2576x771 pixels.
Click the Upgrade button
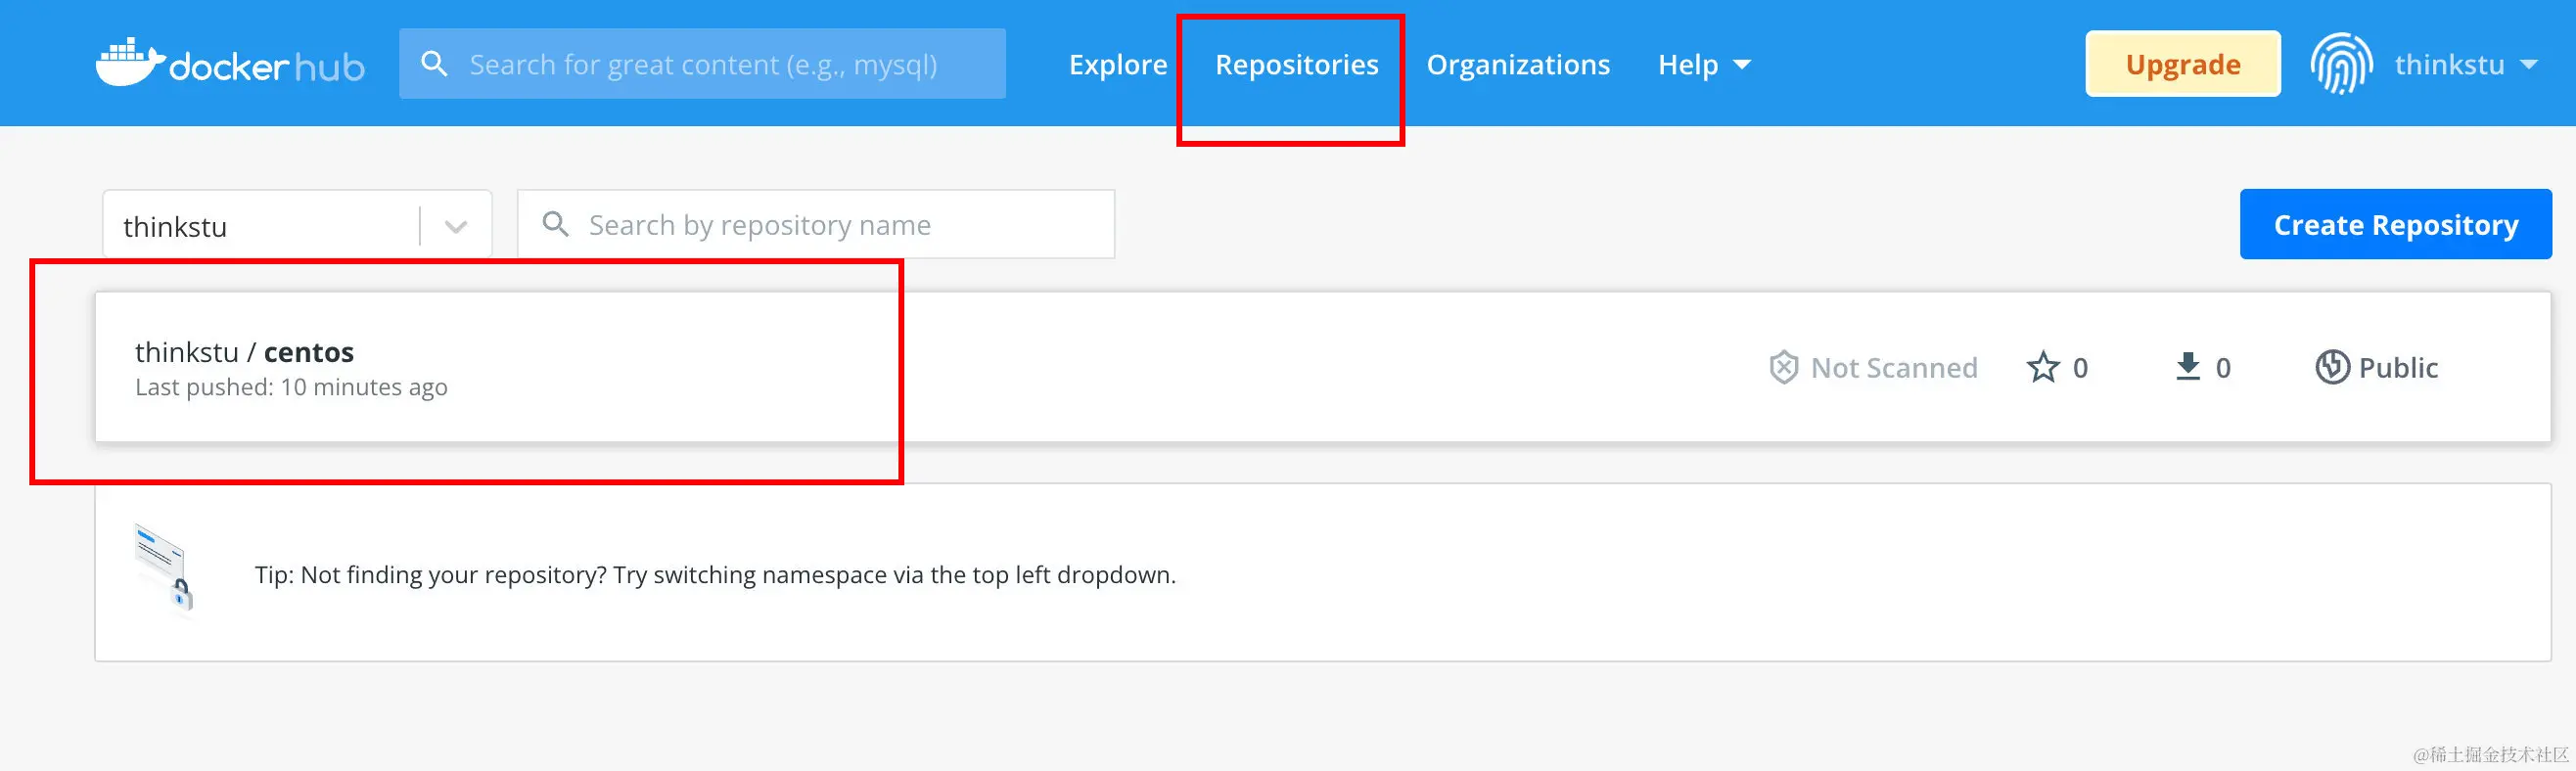click(x=2182, y=64)
